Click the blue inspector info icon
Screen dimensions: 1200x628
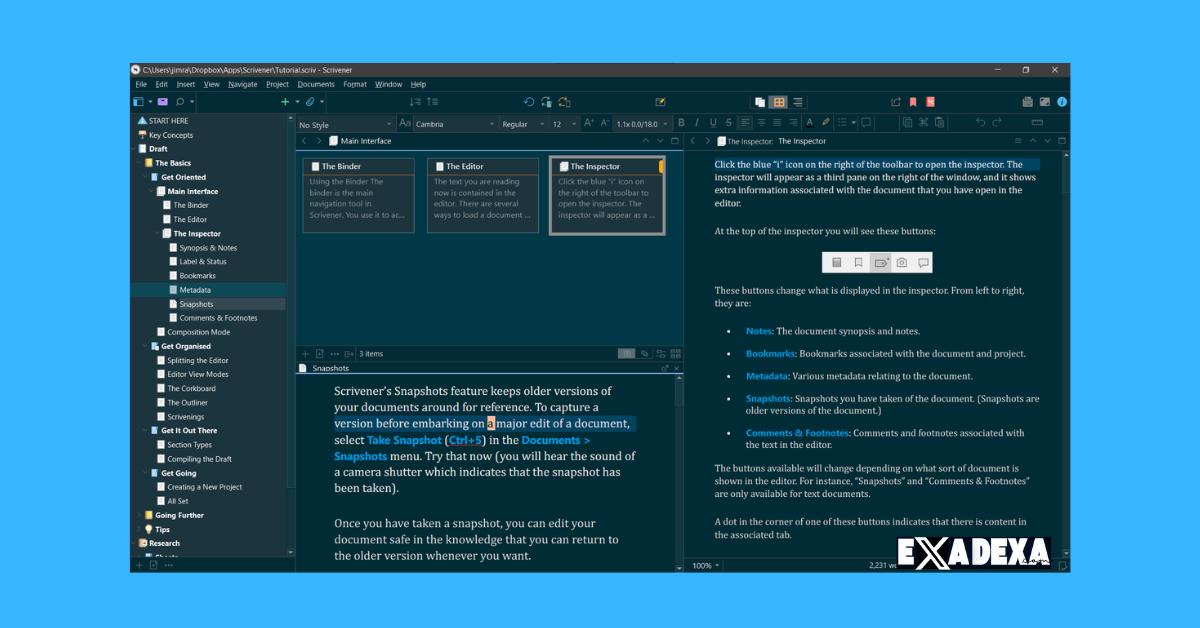1061,101
